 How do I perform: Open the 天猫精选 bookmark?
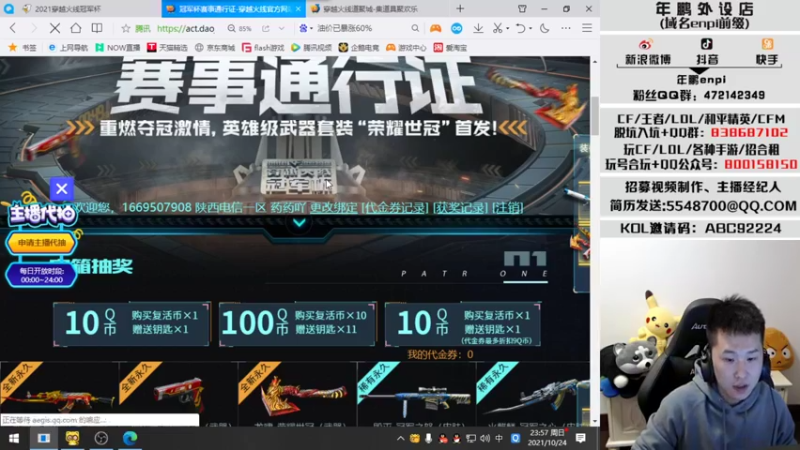pyautogui.click(x=167, y=47)
